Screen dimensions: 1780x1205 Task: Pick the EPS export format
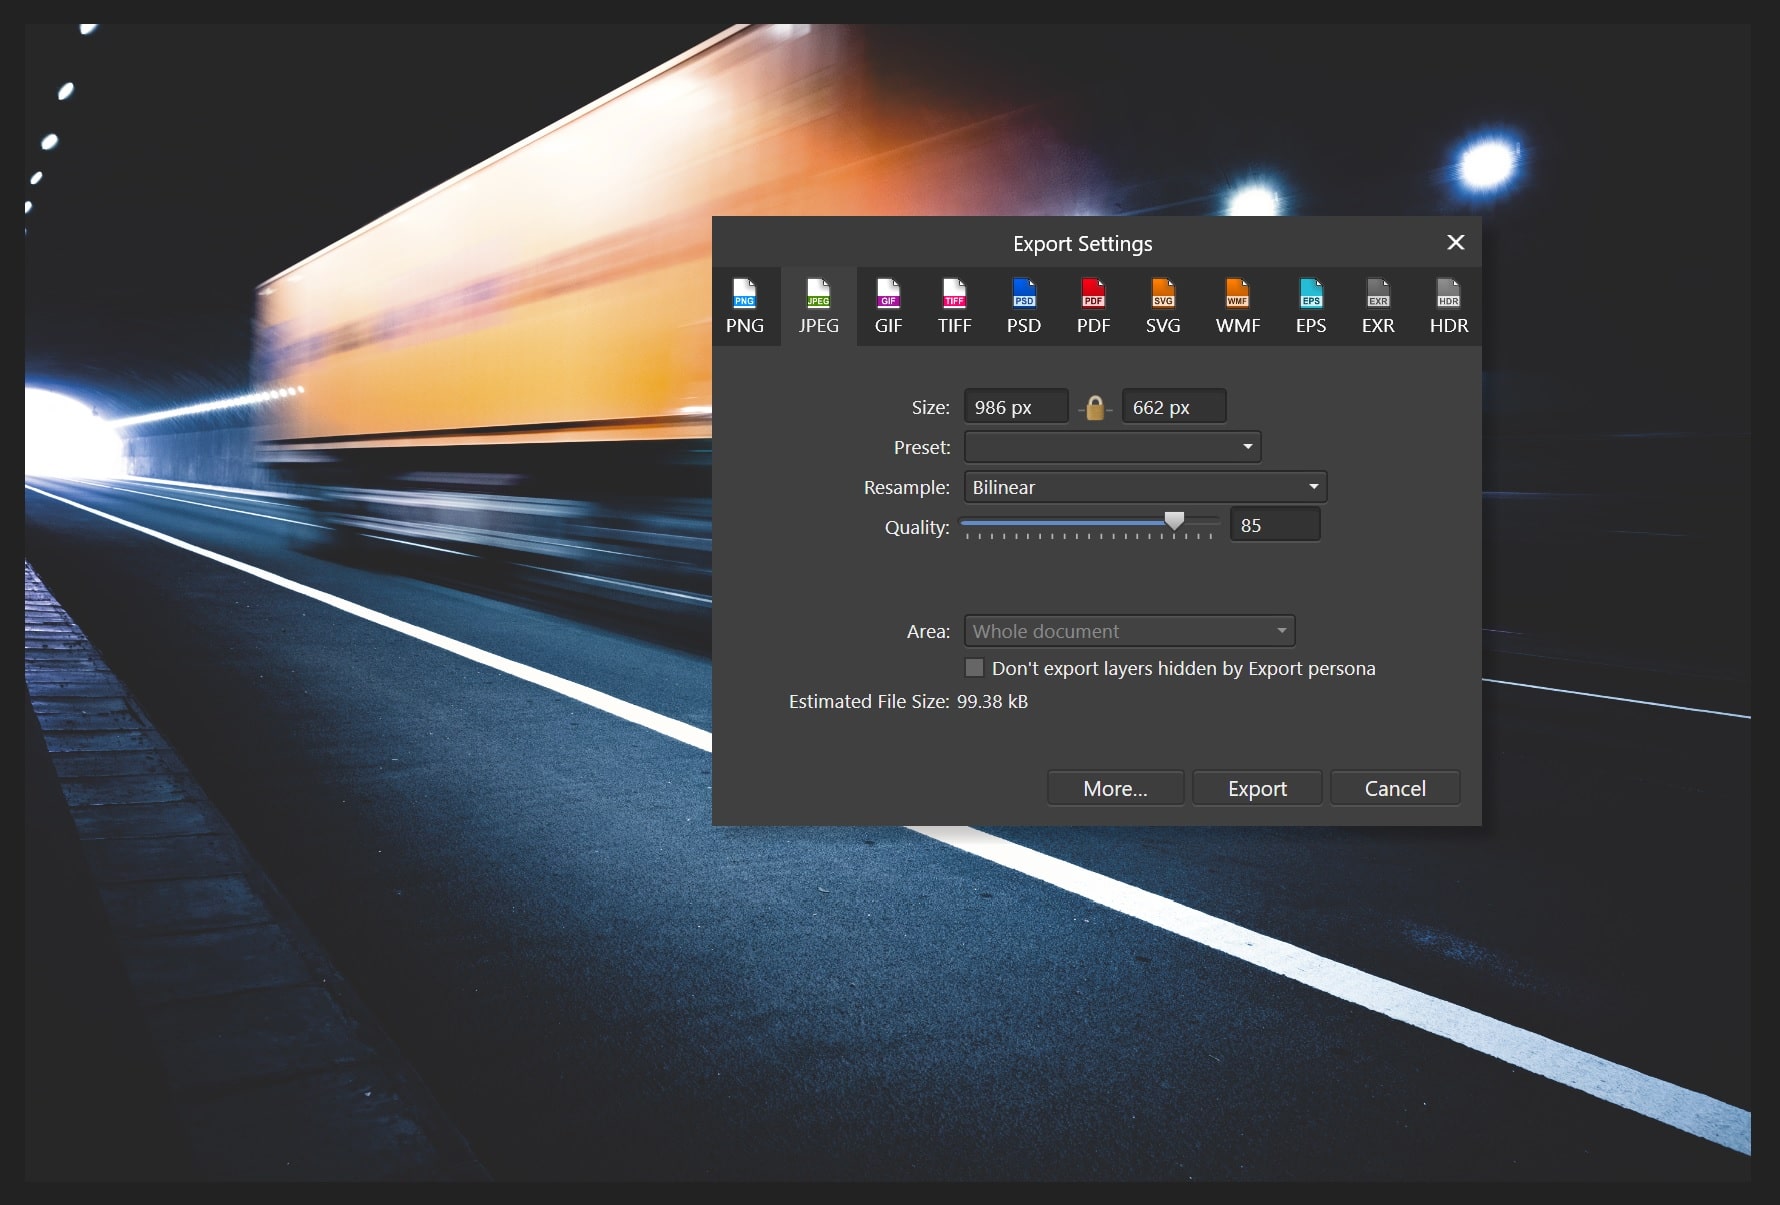click(x=1310, y=306)
